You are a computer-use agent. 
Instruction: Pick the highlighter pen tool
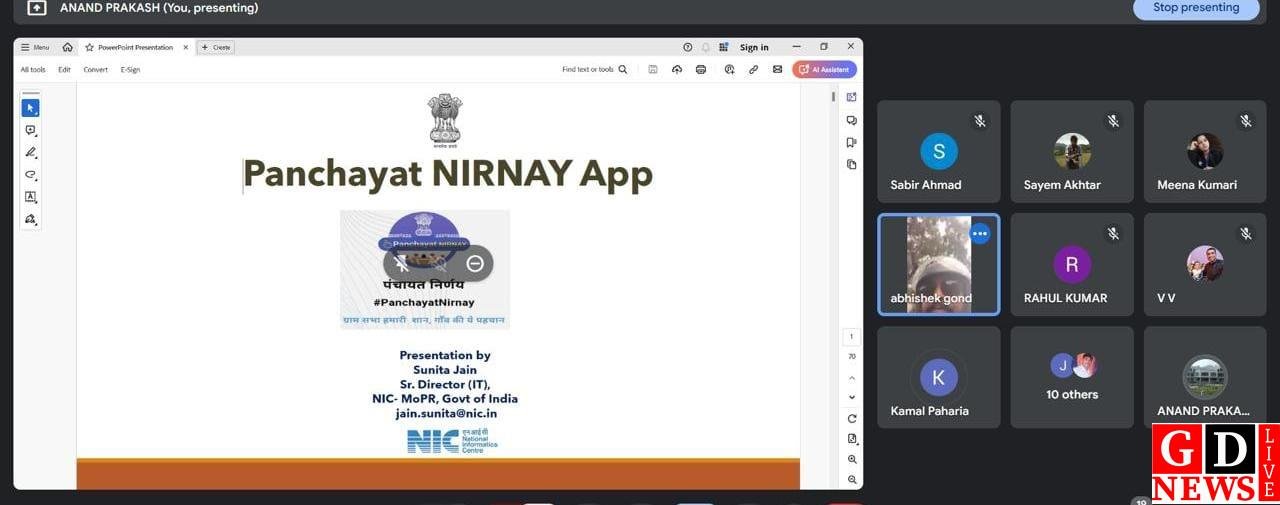(30, 152)
